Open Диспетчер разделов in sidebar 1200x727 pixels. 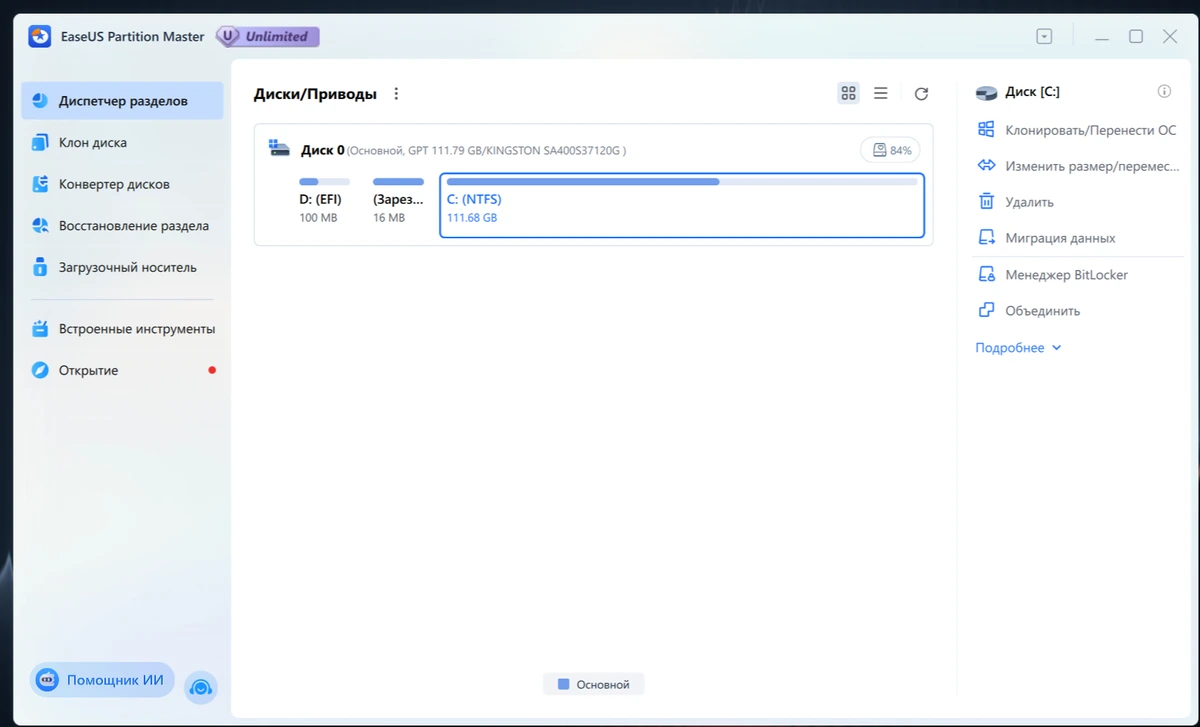click(122, 101)
